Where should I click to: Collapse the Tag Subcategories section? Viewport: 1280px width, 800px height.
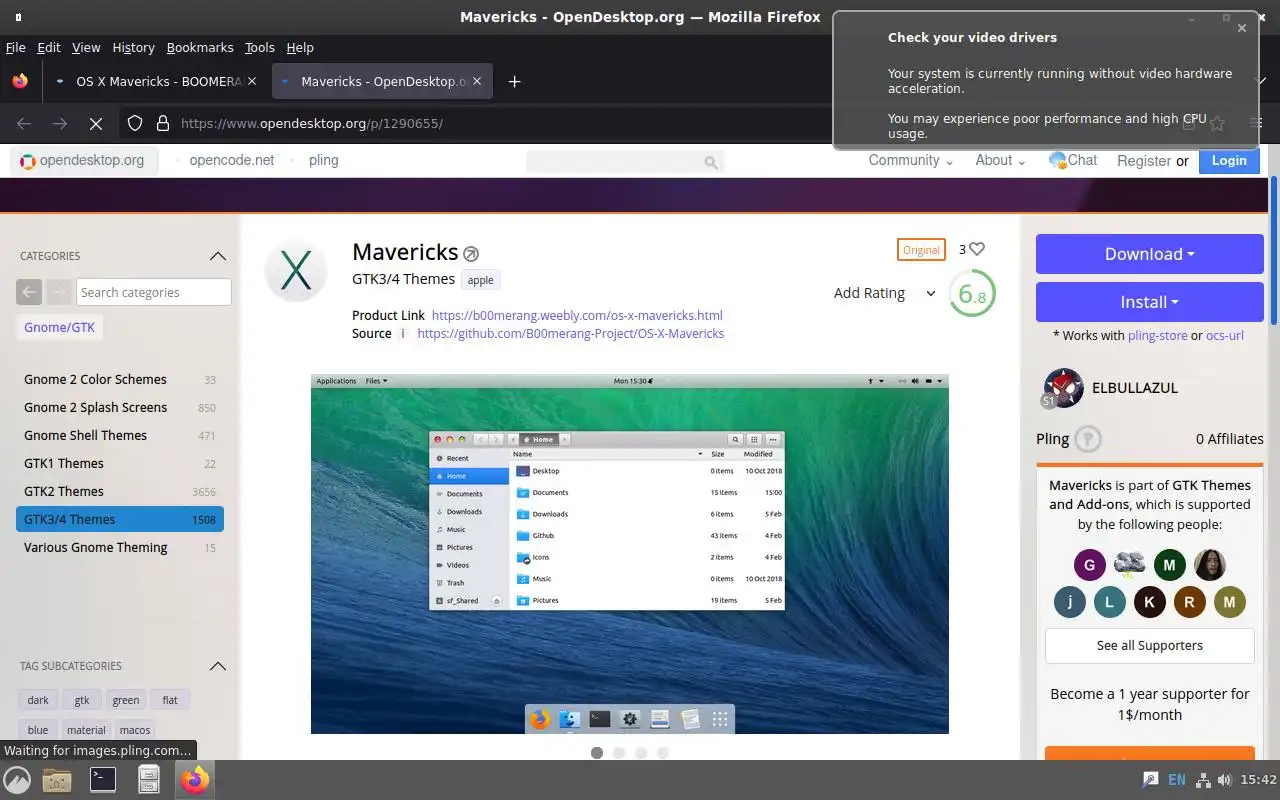click(218, 666)
